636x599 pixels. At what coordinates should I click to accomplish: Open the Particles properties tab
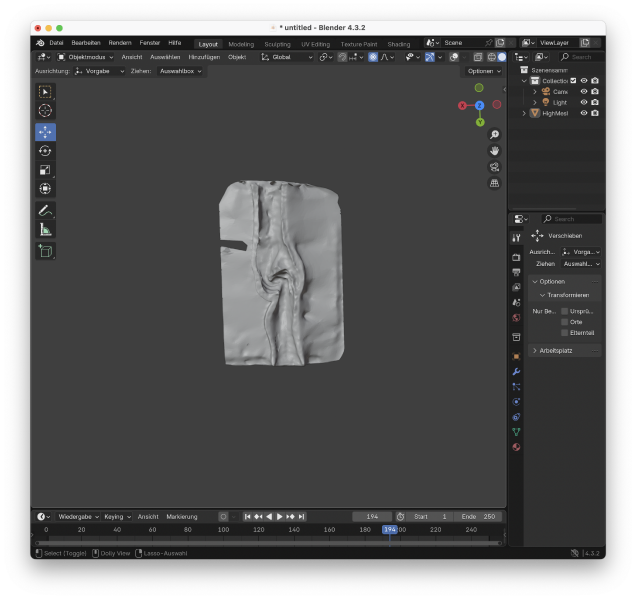516,386
